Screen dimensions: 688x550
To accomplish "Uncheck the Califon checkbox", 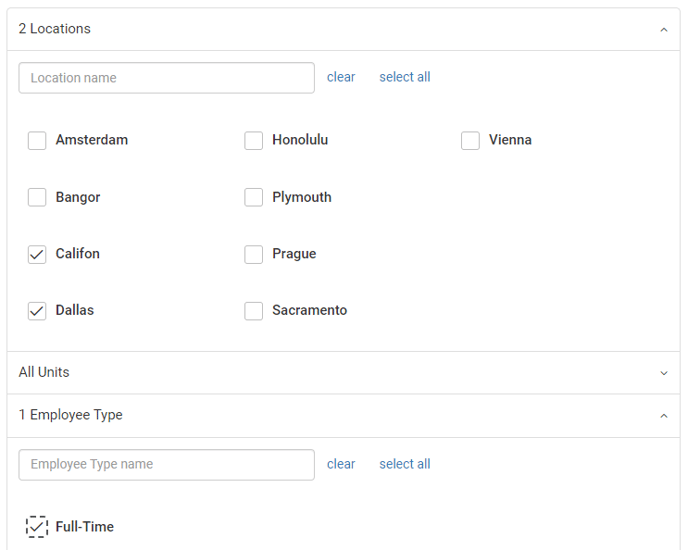I will click(37, 255).
